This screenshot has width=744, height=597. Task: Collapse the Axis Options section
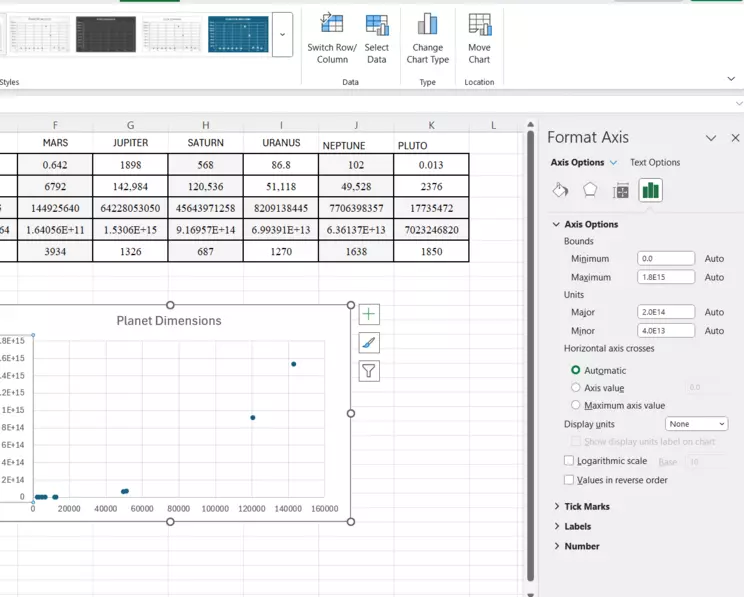tap(556, 224)
